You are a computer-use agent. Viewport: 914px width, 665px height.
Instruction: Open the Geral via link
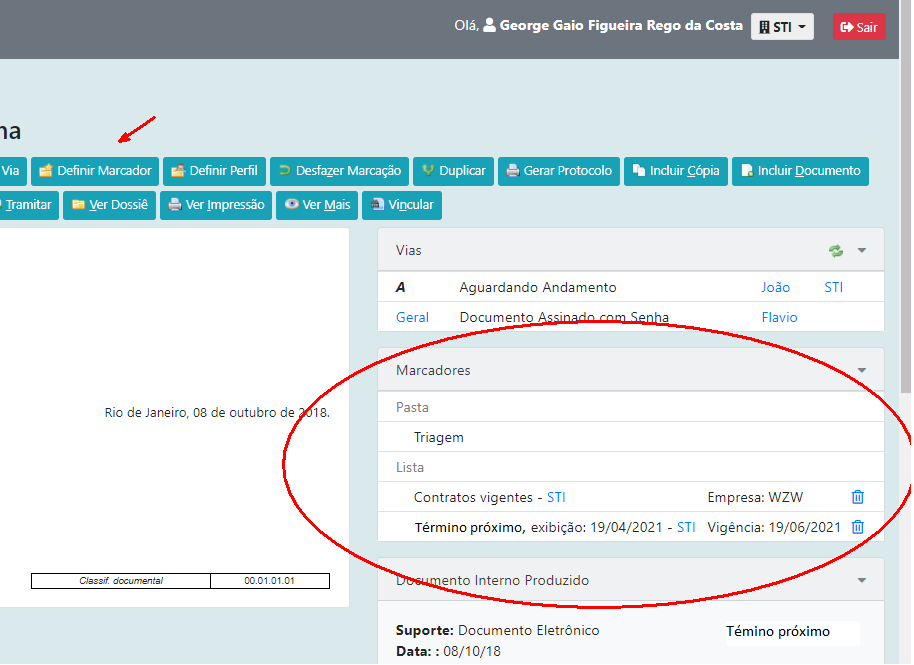click(412, 317)
